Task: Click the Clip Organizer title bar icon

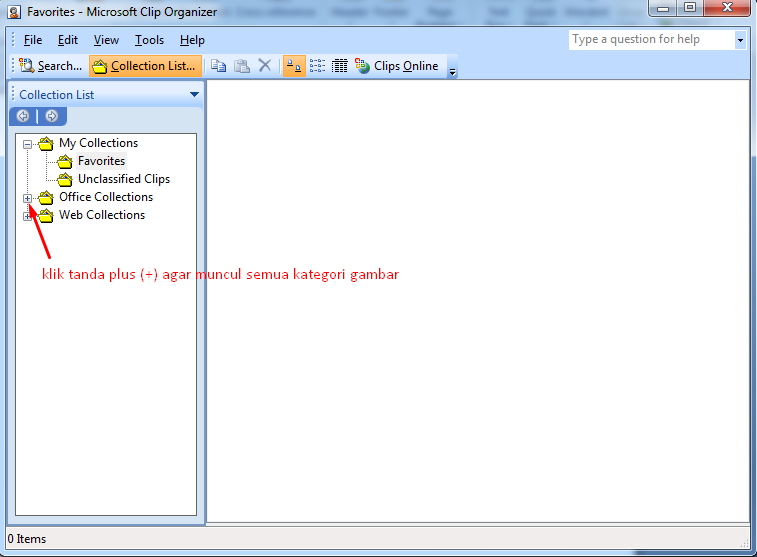Action: tap(14, 12)
